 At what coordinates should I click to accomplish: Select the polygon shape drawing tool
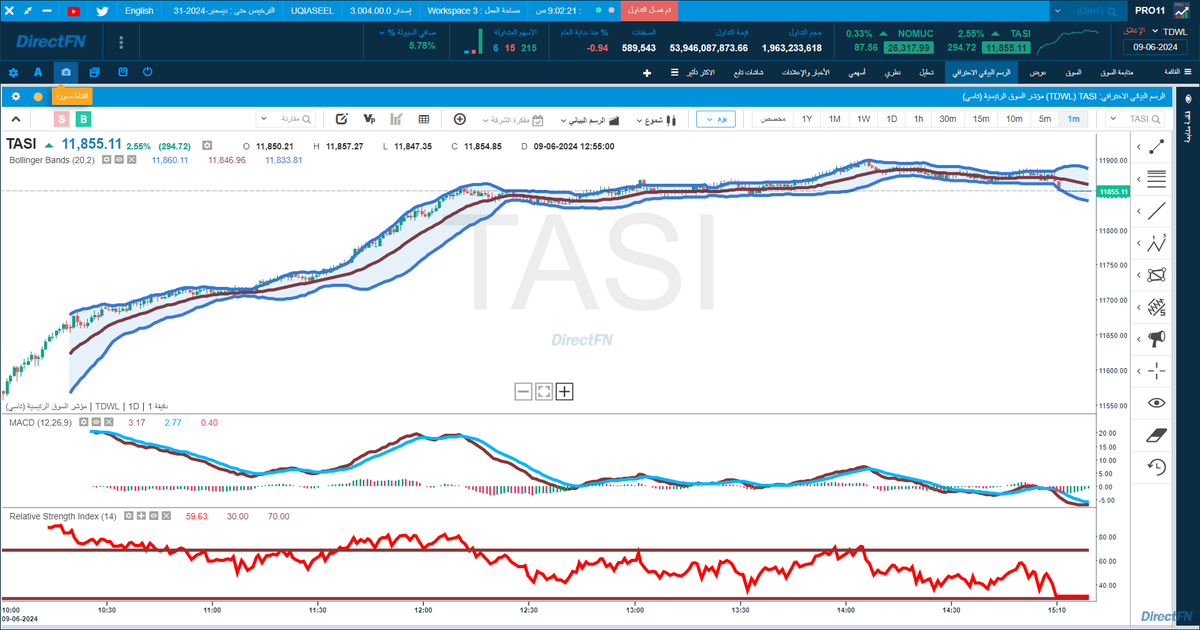1157,274
